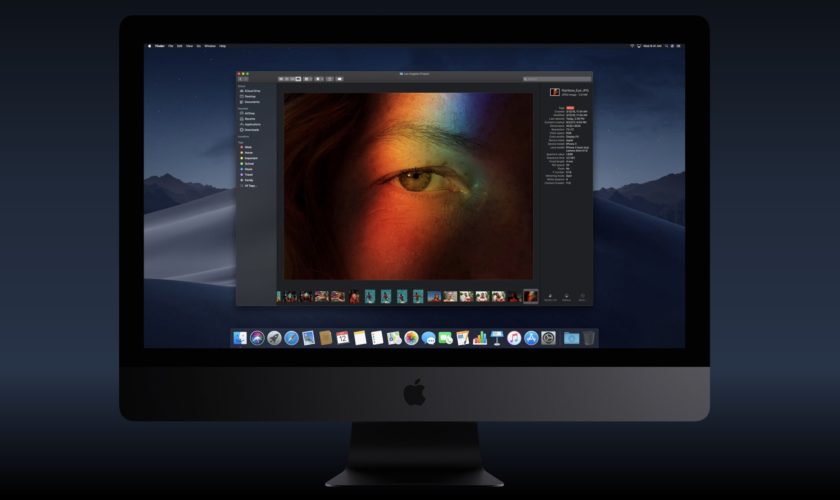Viewport: 840px width, 500px height.
Task: Go forward in Finder window
Action: point(246,79)
